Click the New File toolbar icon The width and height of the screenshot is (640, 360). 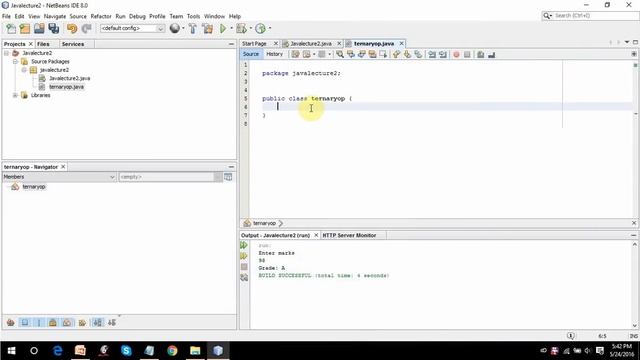(11, 28)
